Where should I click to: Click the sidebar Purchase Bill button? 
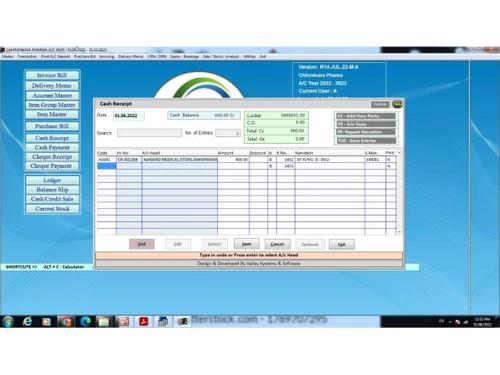click(x=52, y=126)
